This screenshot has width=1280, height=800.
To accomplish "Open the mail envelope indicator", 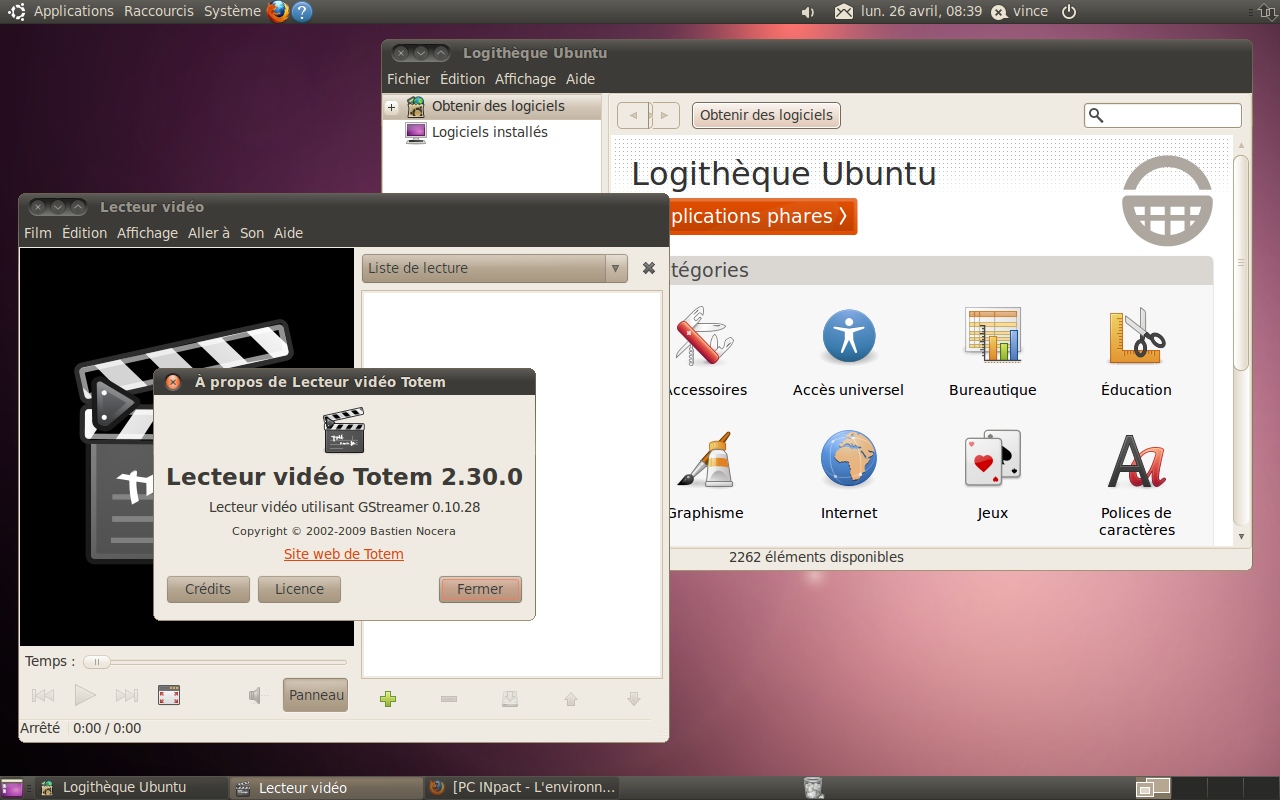I will pyautogui.click(x=844, y=12).
